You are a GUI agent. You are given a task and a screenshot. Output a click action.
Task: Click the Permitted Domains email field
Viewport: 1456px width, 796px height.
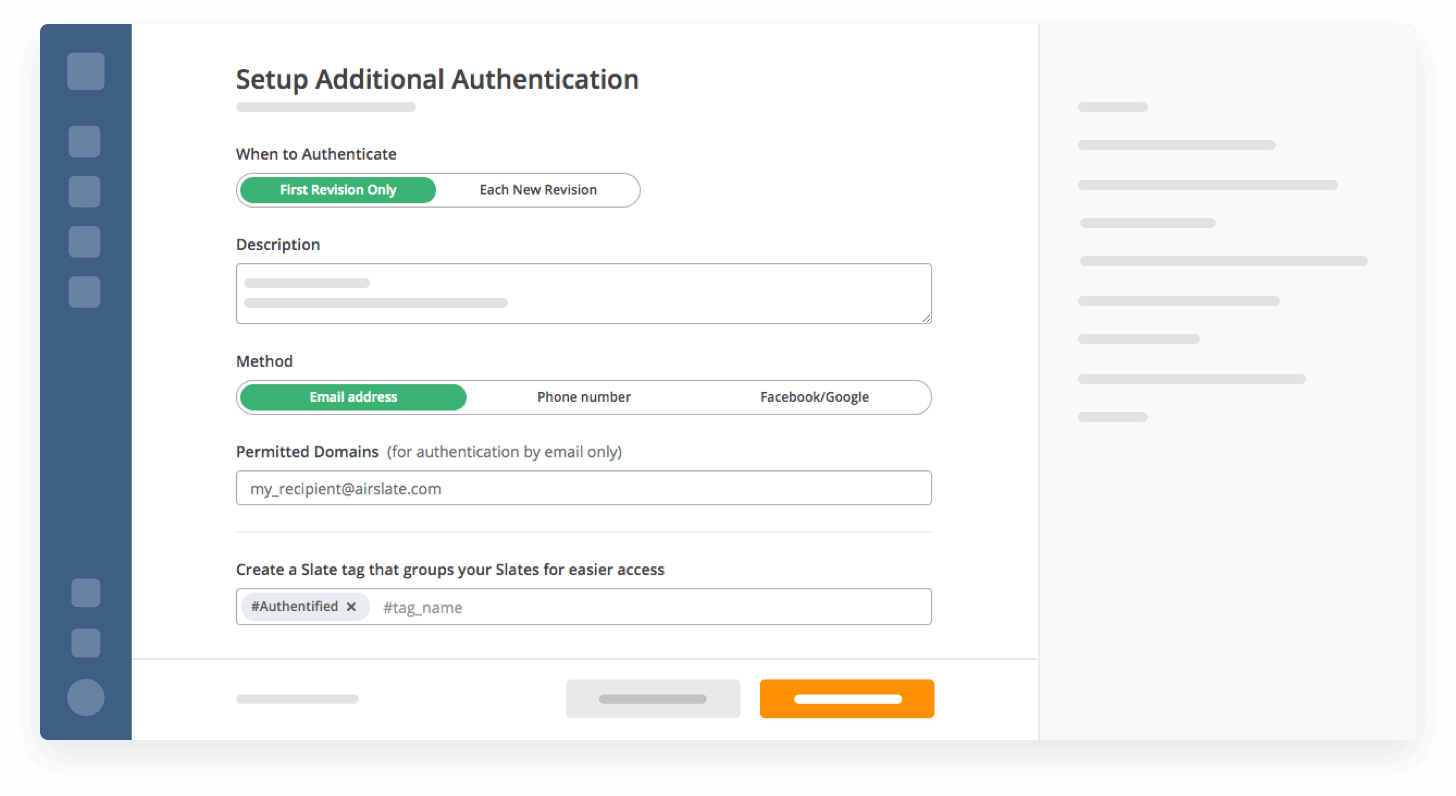584,489
